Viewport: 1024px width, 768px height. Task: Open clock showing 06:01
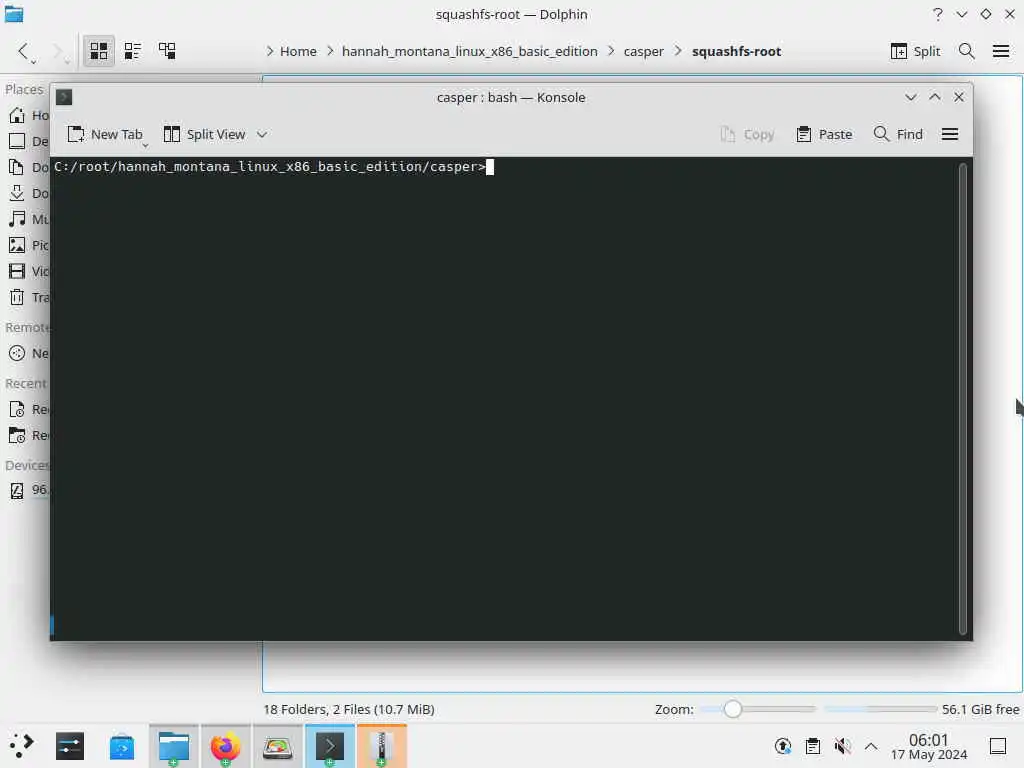click(x=929, y=746)
